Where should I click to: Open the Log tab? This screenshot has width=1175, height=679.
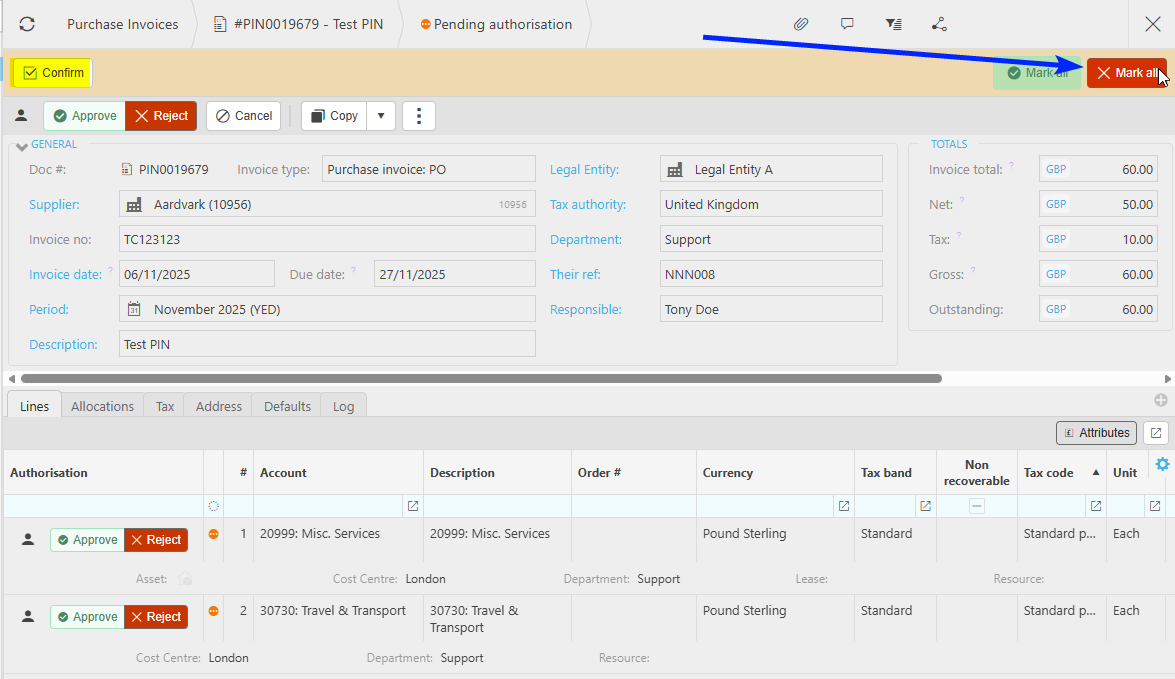(x=343, y=406)
